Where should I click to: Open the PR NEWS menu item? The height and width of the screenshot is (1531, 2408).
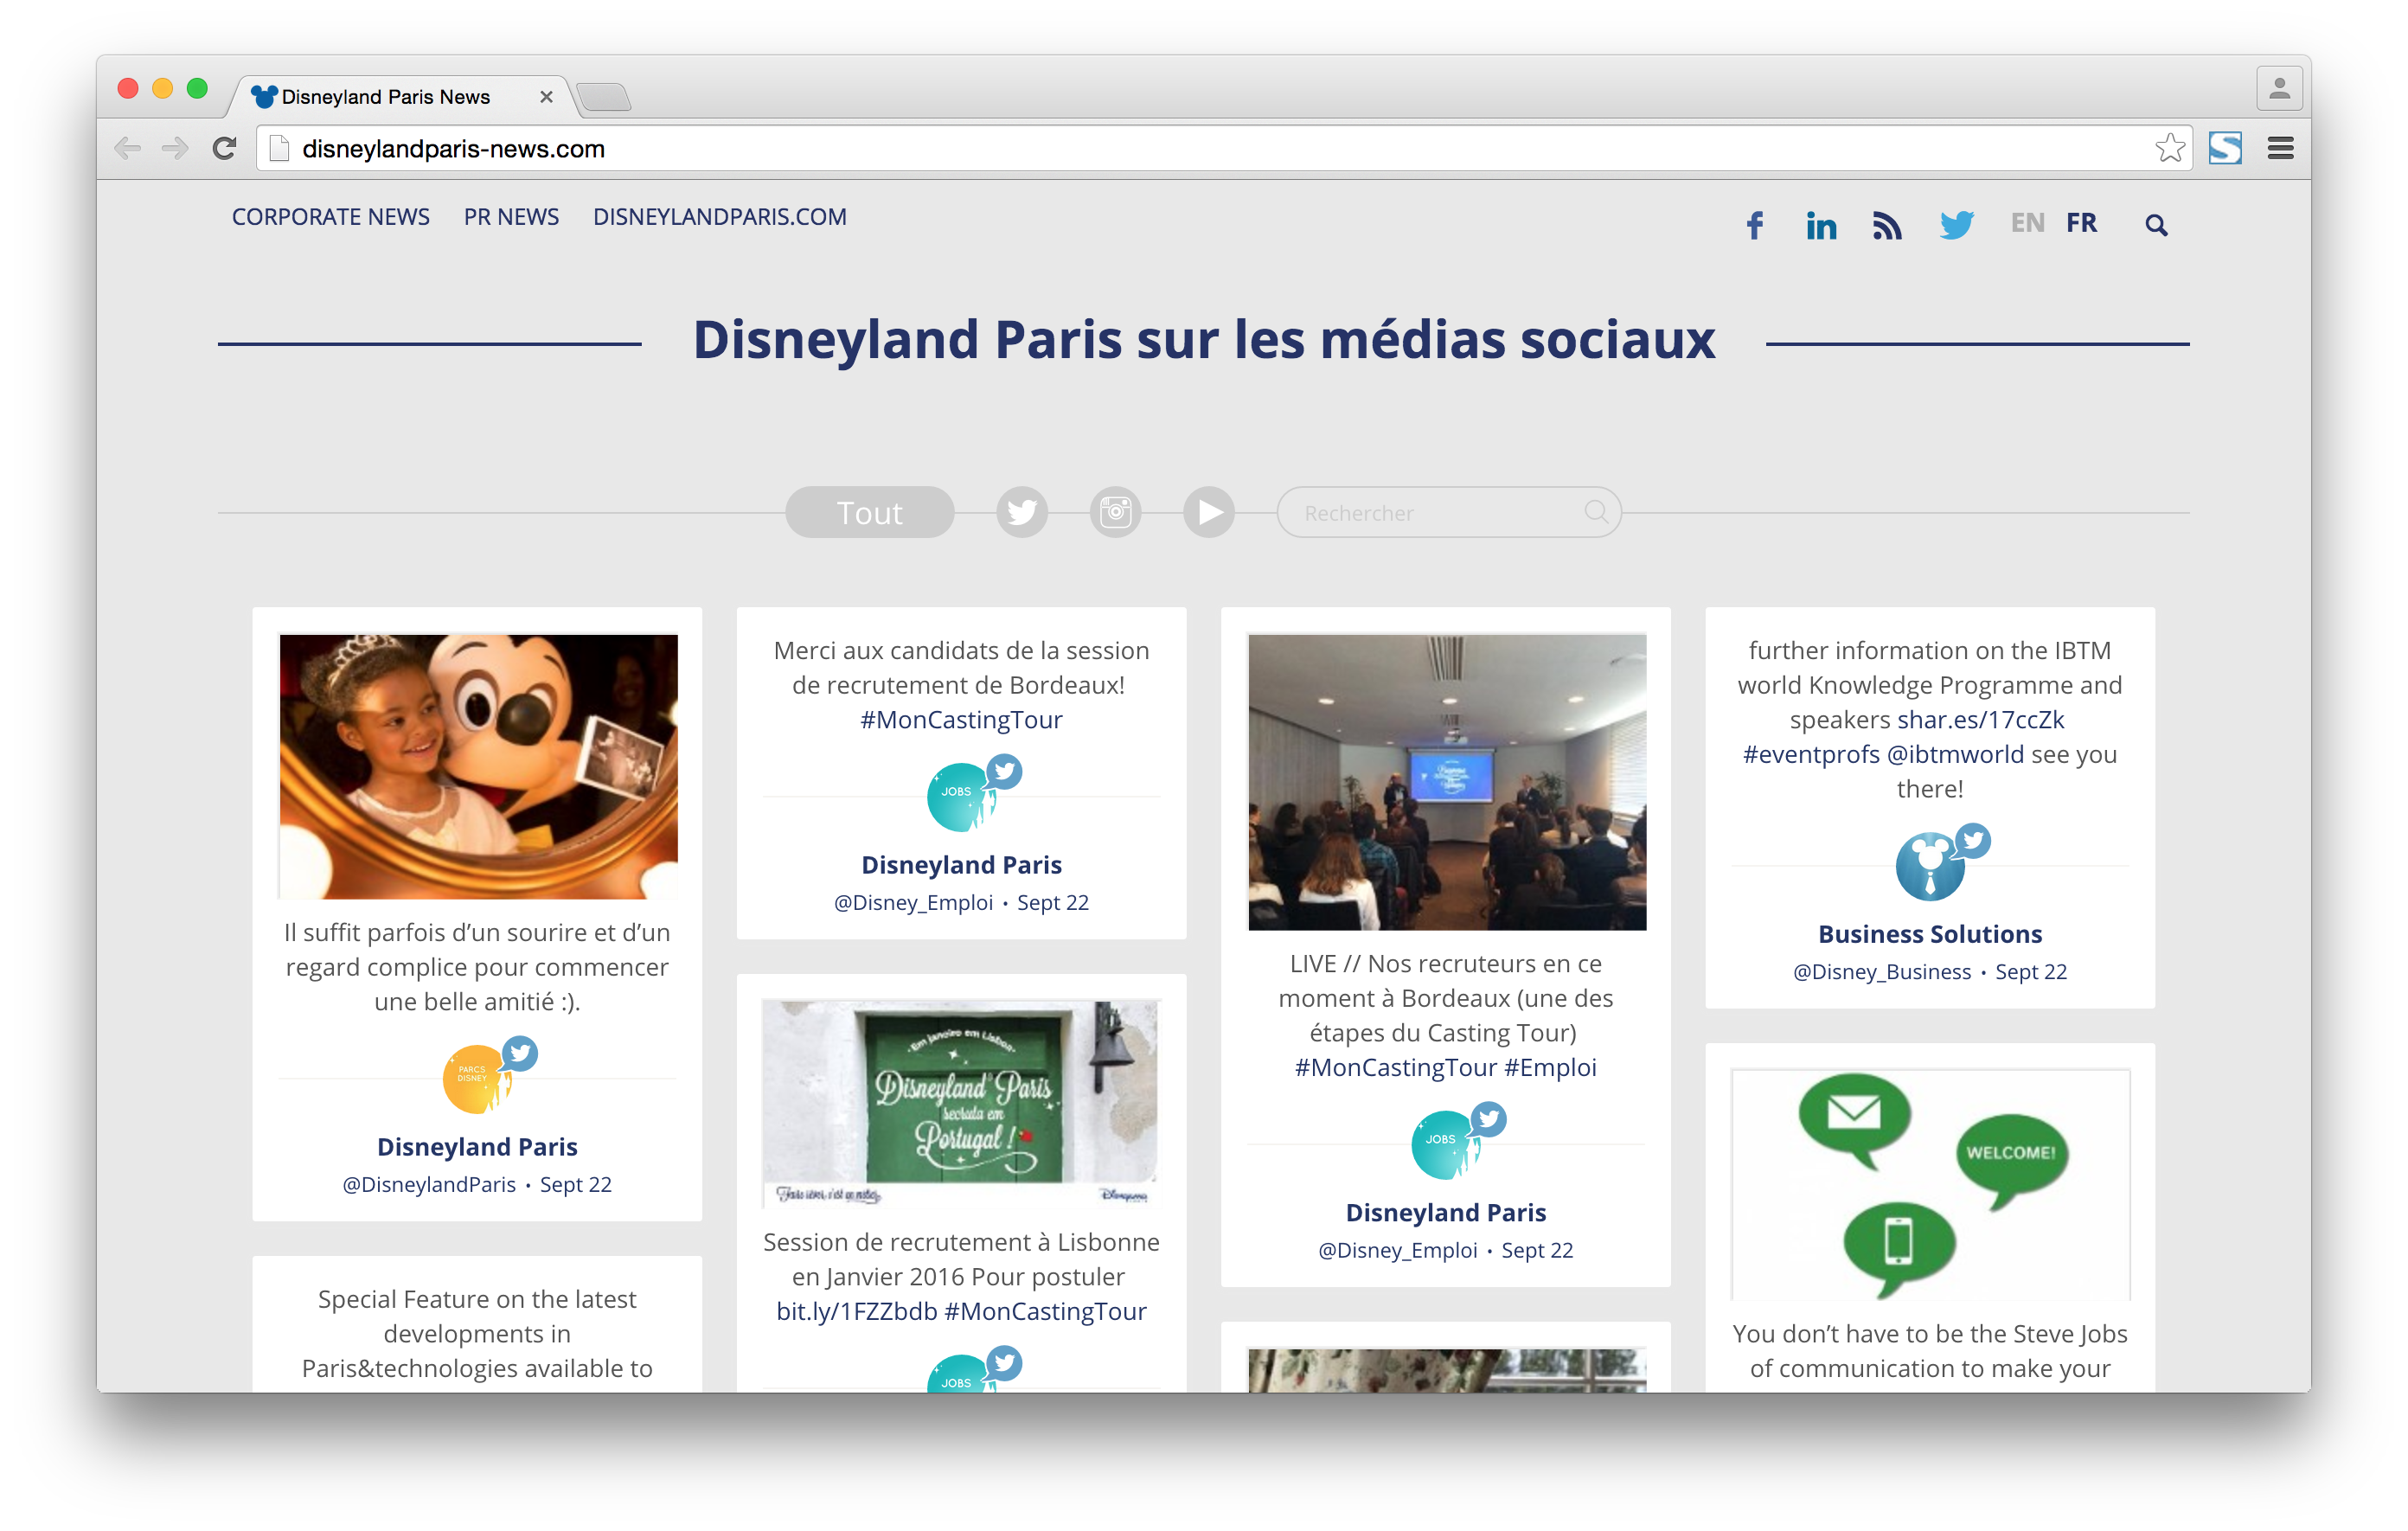point(511,217)
